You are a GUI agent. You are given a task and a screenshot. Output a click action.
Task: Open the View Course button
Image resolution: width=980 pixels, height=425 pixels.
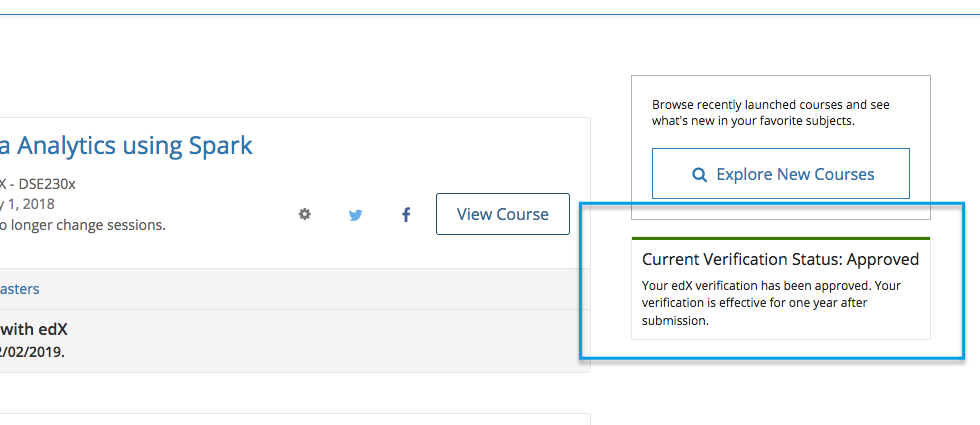[x=502, y=214]
